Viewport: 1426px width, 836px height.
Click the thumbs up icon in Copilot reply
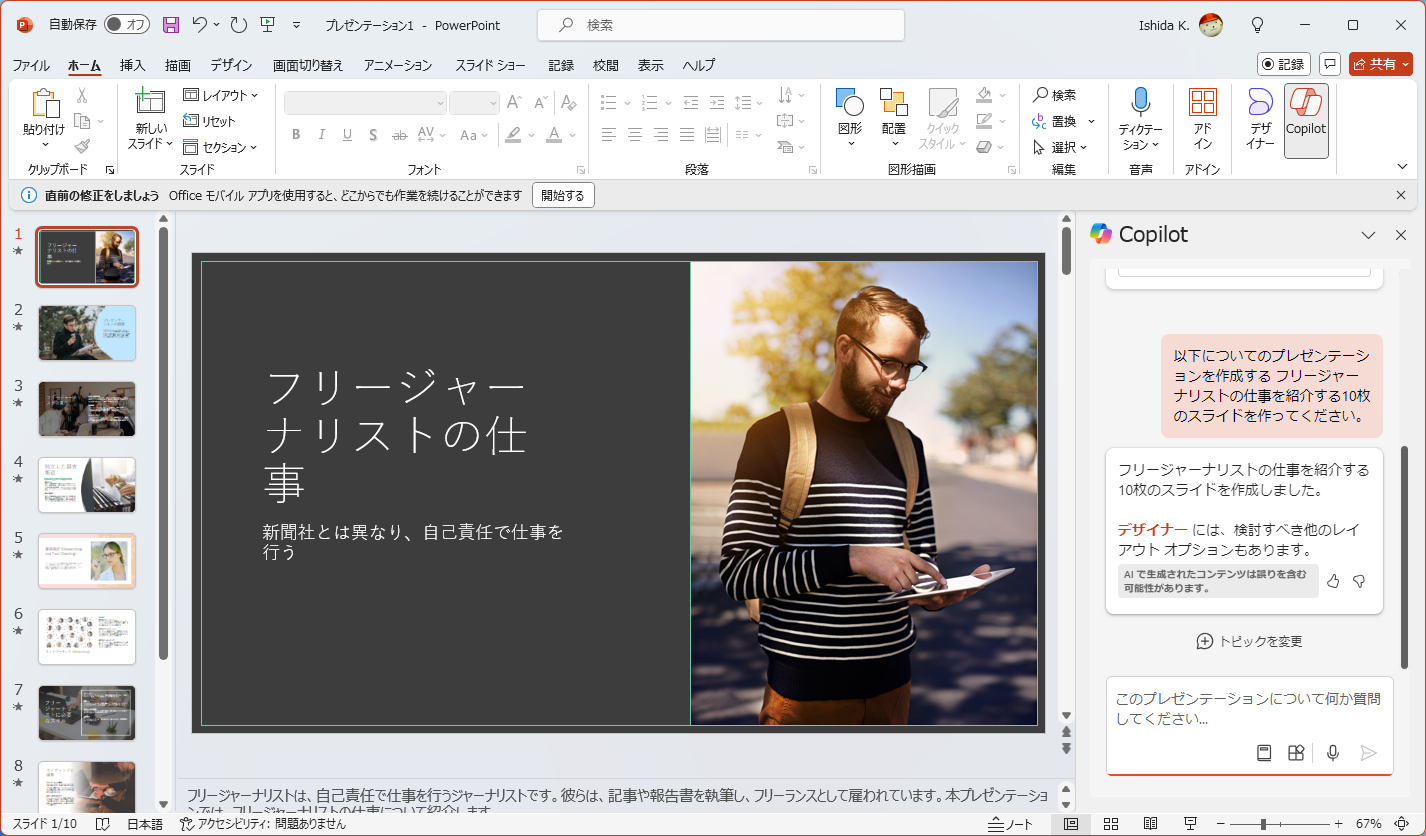1333,581
